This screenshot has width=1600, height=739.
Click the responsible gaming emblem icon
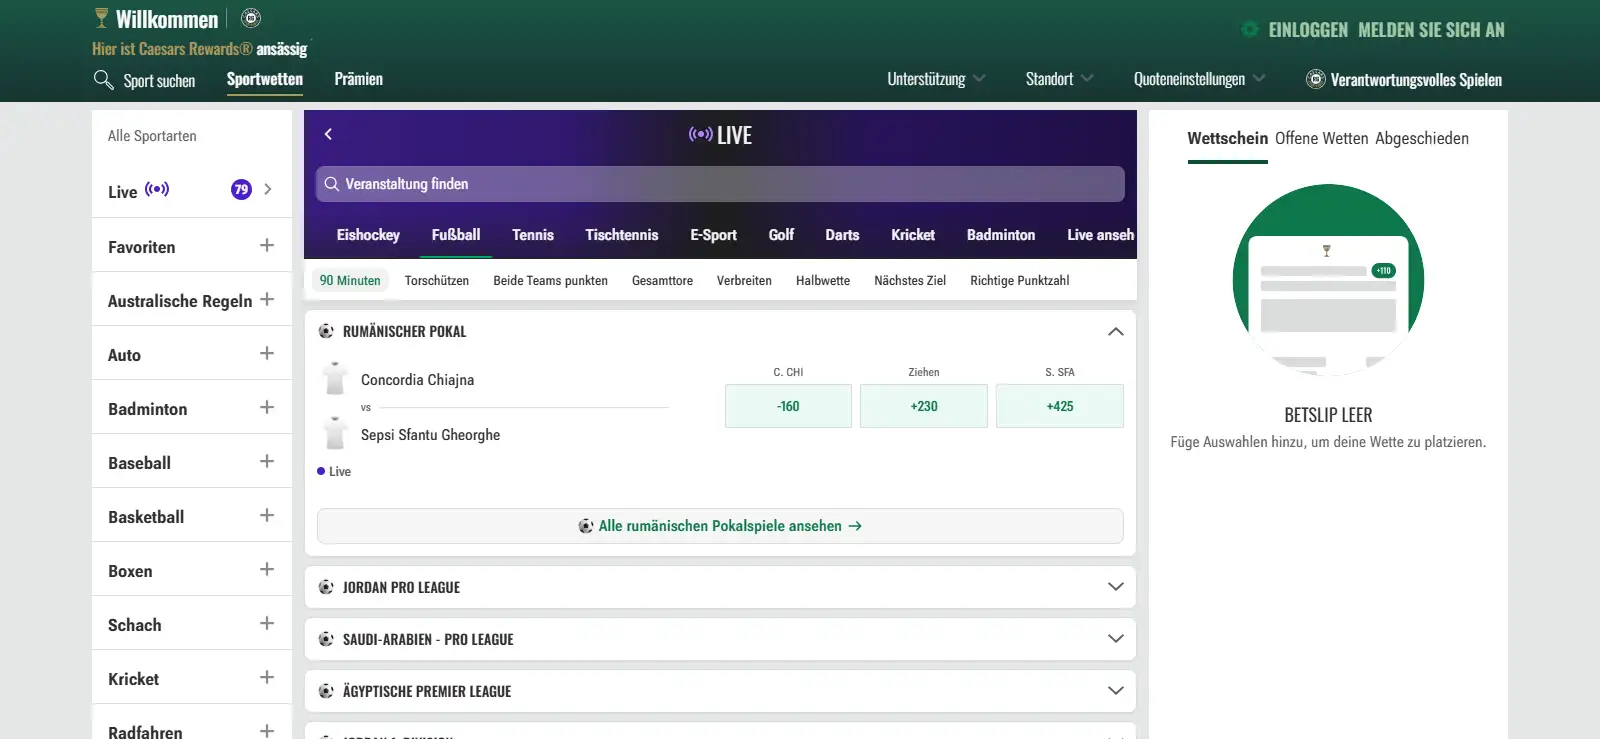pyautogui.click(x=1316, y=79)
